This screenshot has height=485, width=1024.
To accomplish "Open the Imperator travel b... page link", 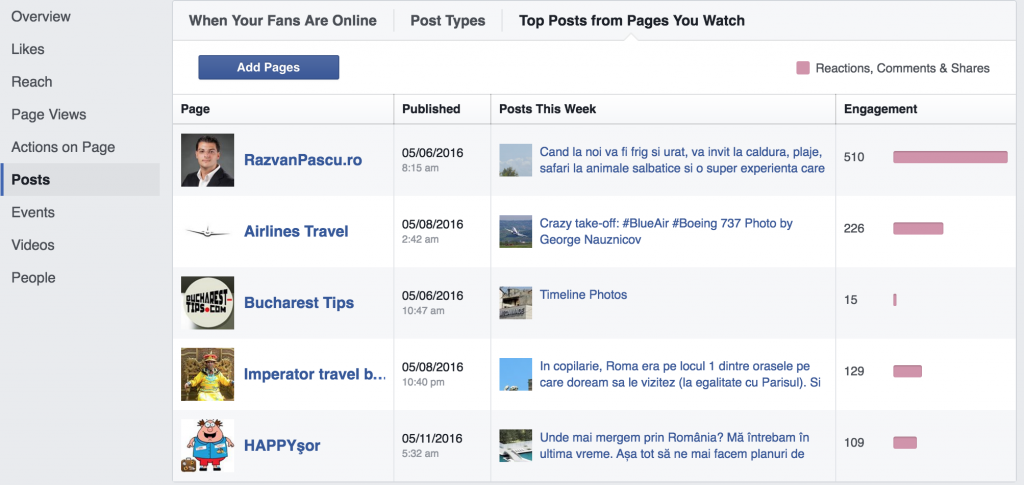I will (315, 374).
